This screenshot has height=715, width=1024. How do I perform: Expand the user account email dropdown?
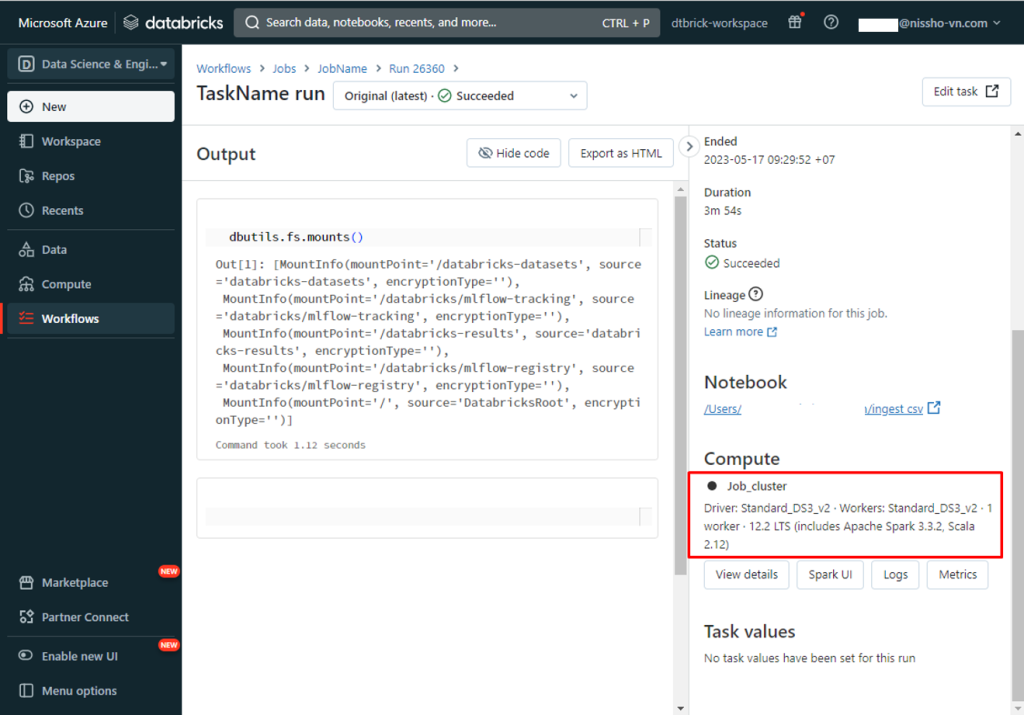pos(930,23)
